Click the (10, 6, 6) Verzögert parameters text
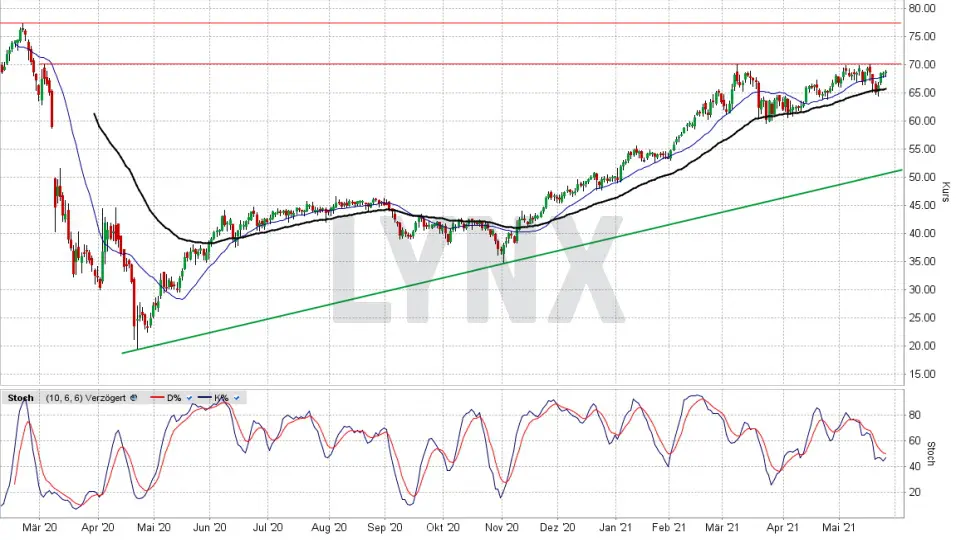Image resolution: width=960 pixels, height=540 pixels. pos(86,398)
